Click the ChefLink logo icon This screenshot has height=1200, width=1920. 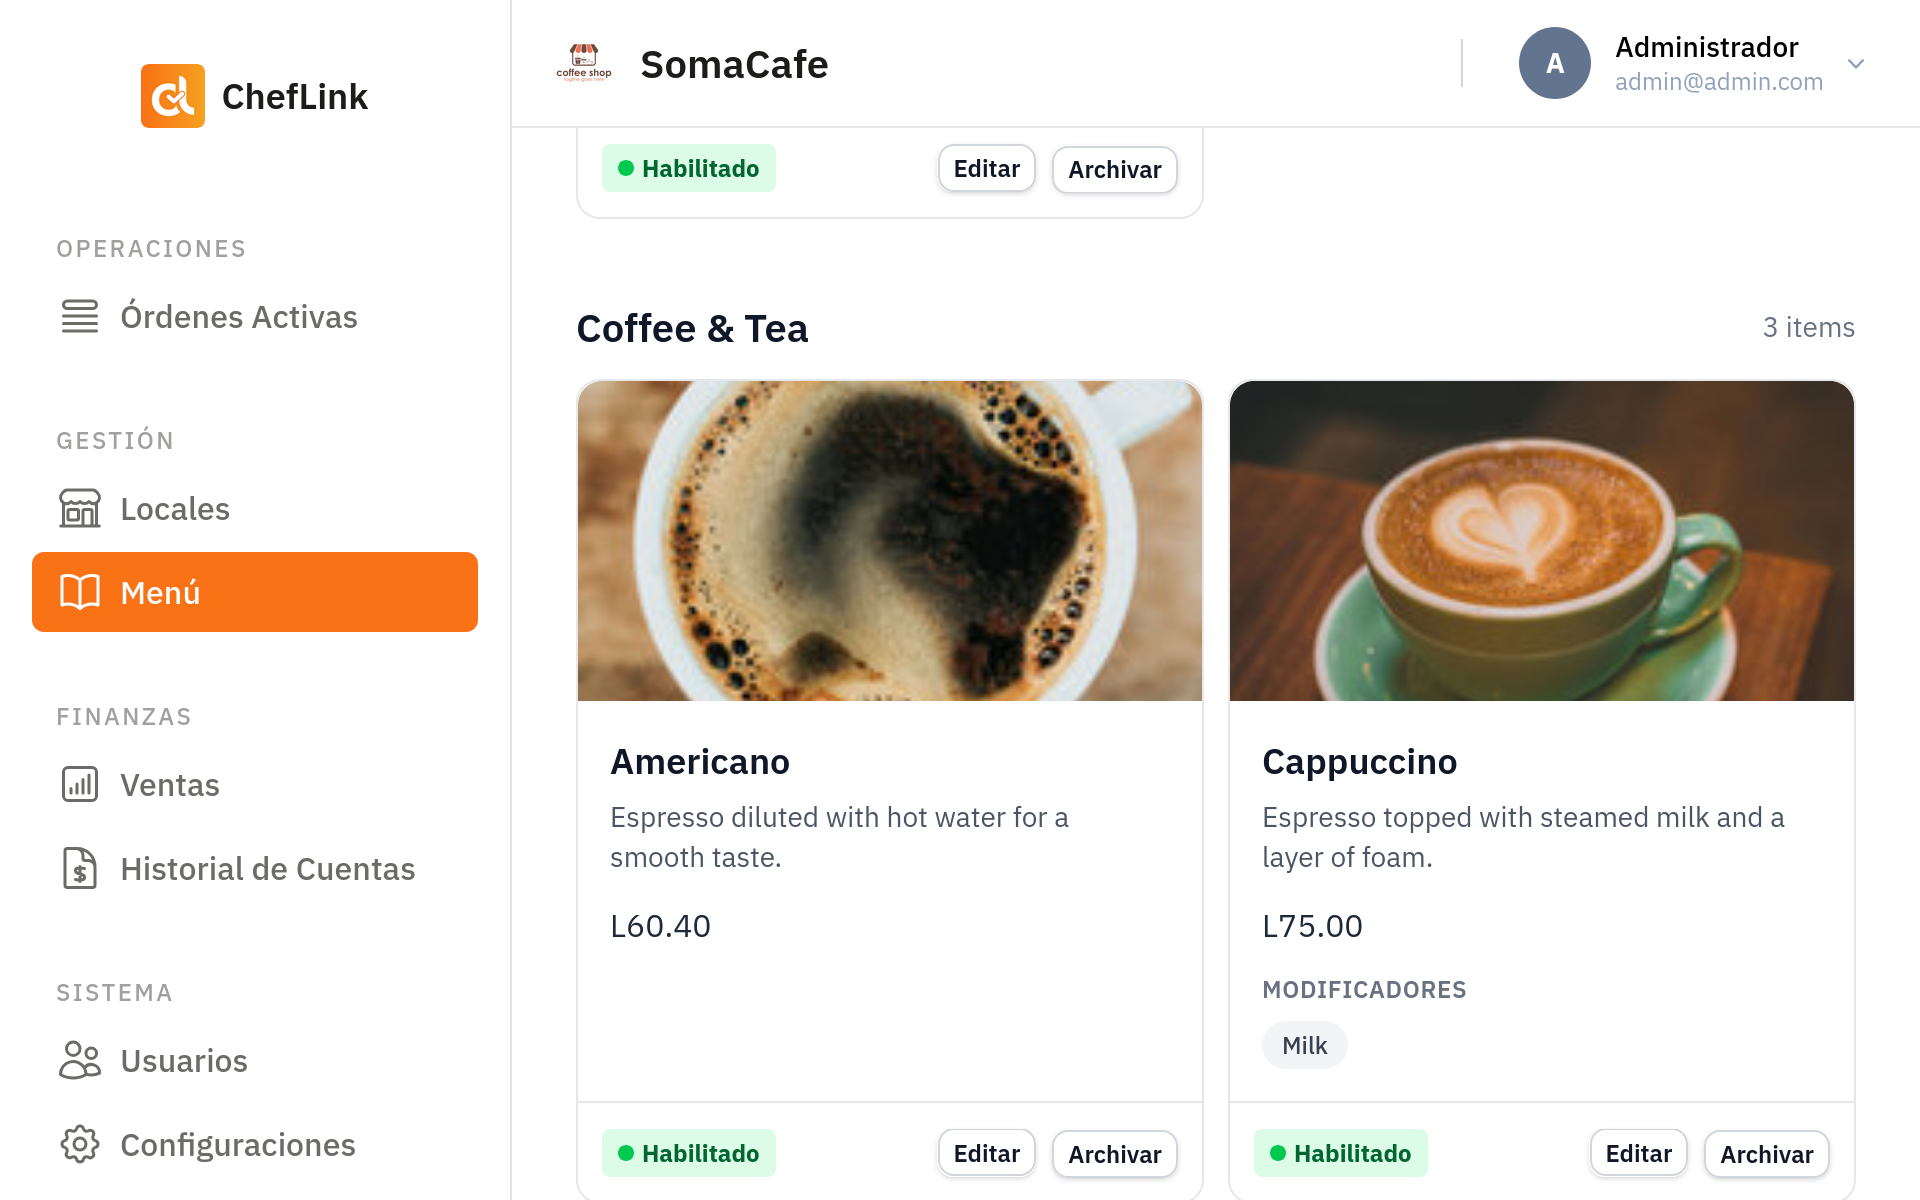(x=172, y=96)
